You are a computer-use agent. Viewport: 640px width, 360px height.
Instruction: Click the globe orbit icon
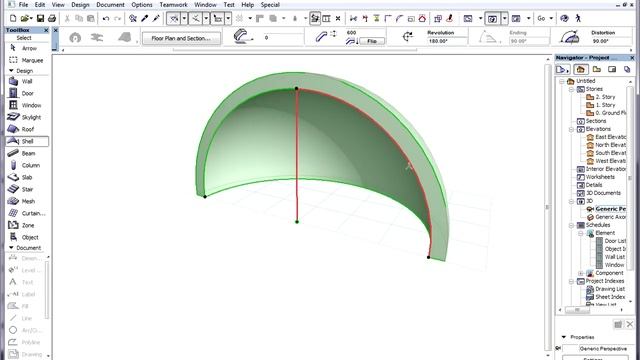564,18
